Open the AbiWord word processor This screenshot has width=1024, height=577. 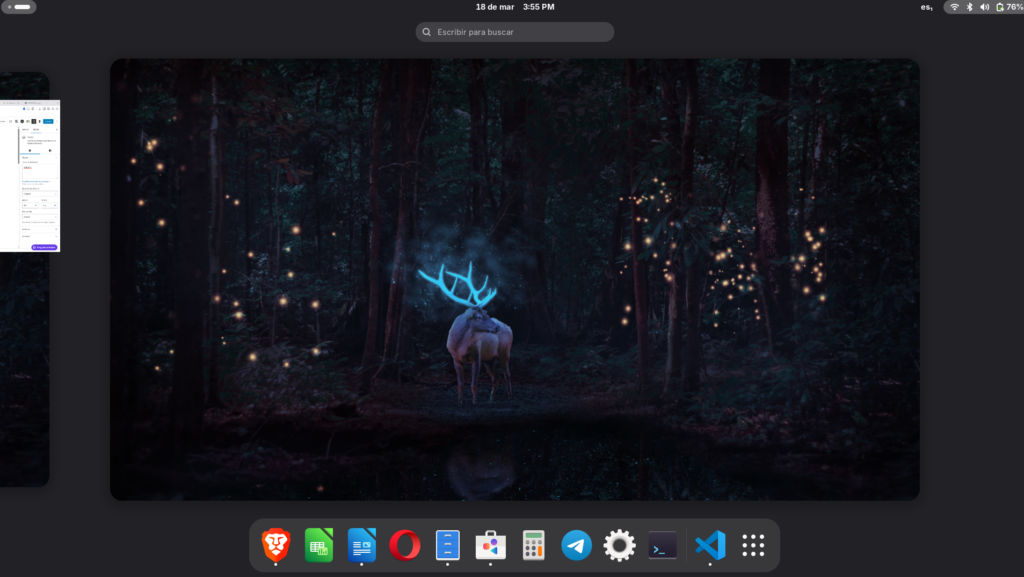pyautogui.click(x=361, y=546)
